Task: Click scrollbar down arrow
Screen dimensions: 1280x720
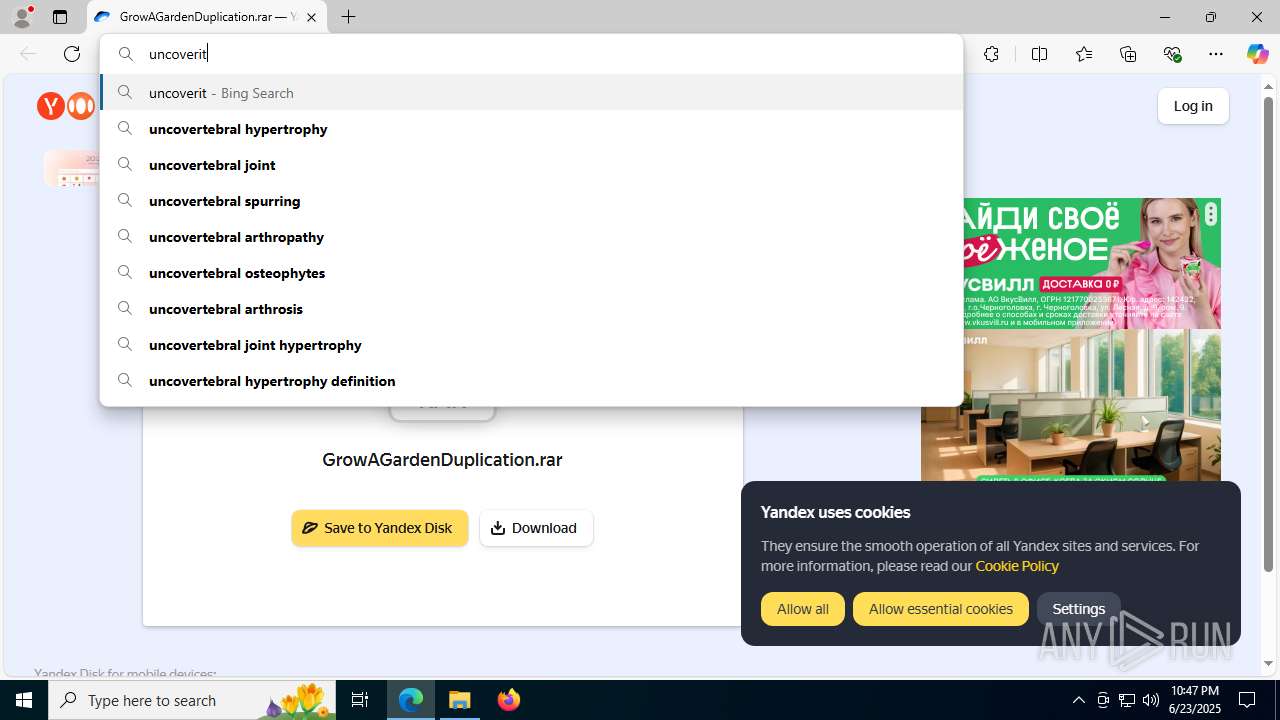Action: 1268,664
